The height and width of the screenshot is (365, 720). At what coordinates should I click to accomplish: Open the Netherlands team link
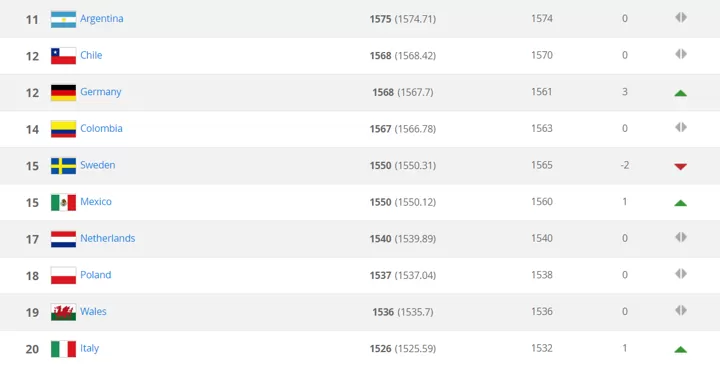(107, 238)
